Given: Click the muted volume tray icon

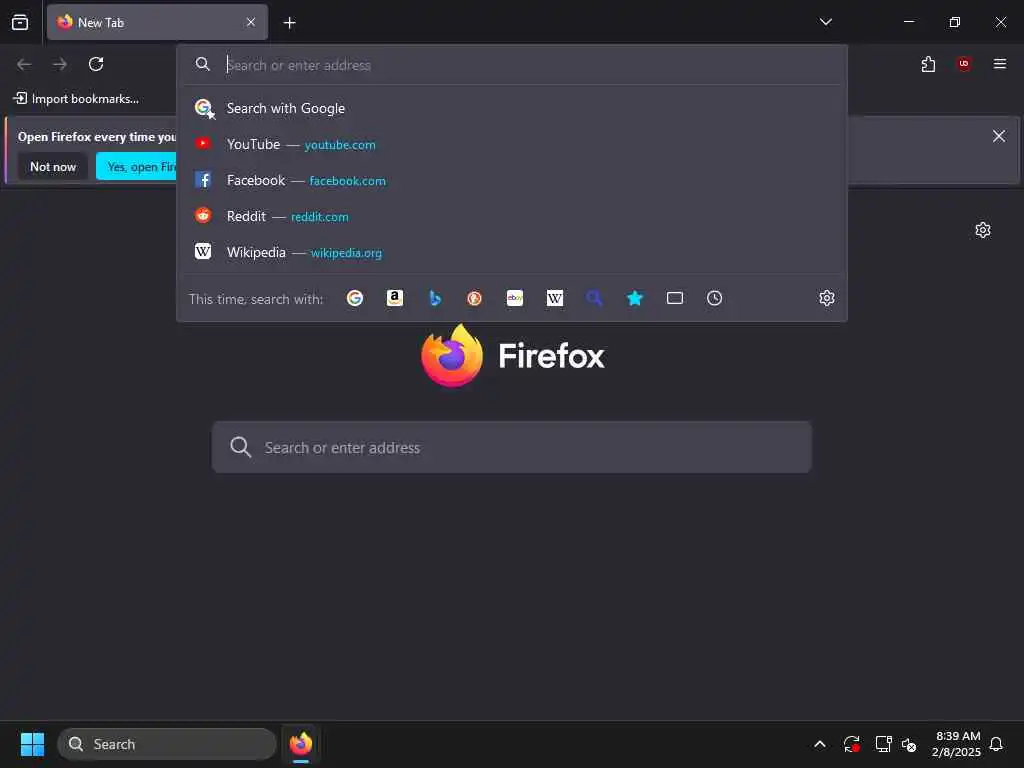Looking at the screenshot, I should pos(908,744).
